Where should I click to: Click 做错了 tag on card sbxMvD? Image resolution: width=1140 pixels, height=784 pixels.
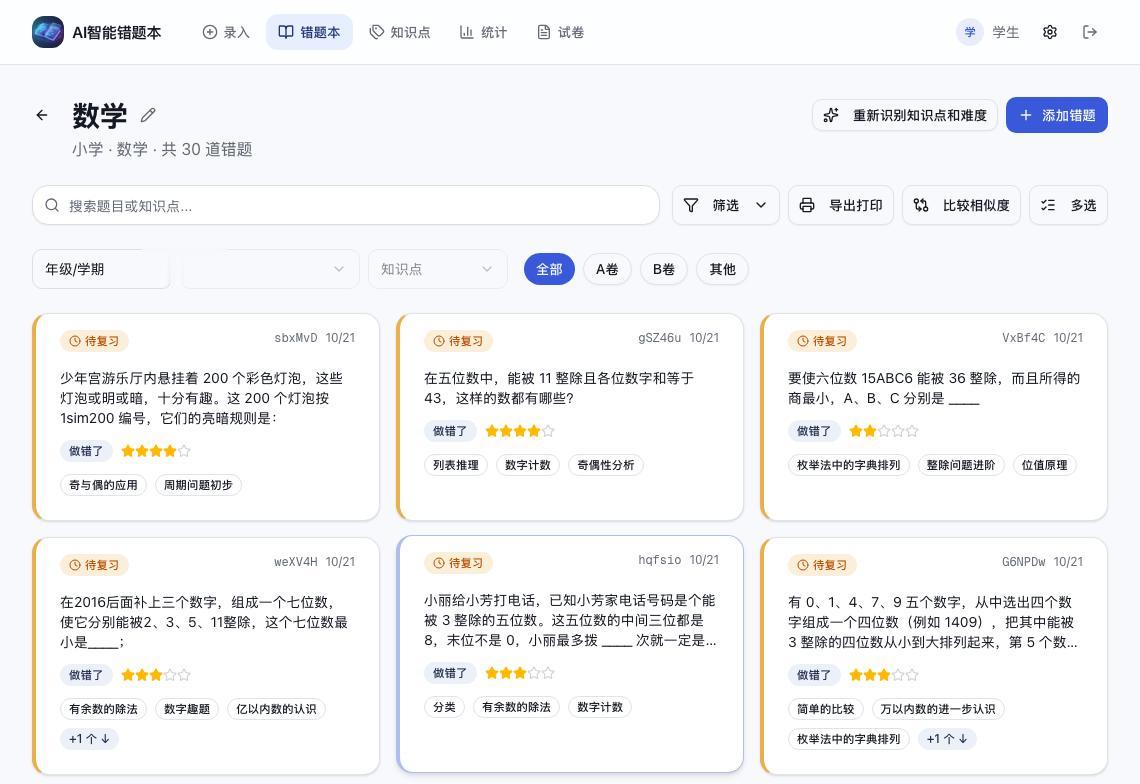(x=86, y=451)
